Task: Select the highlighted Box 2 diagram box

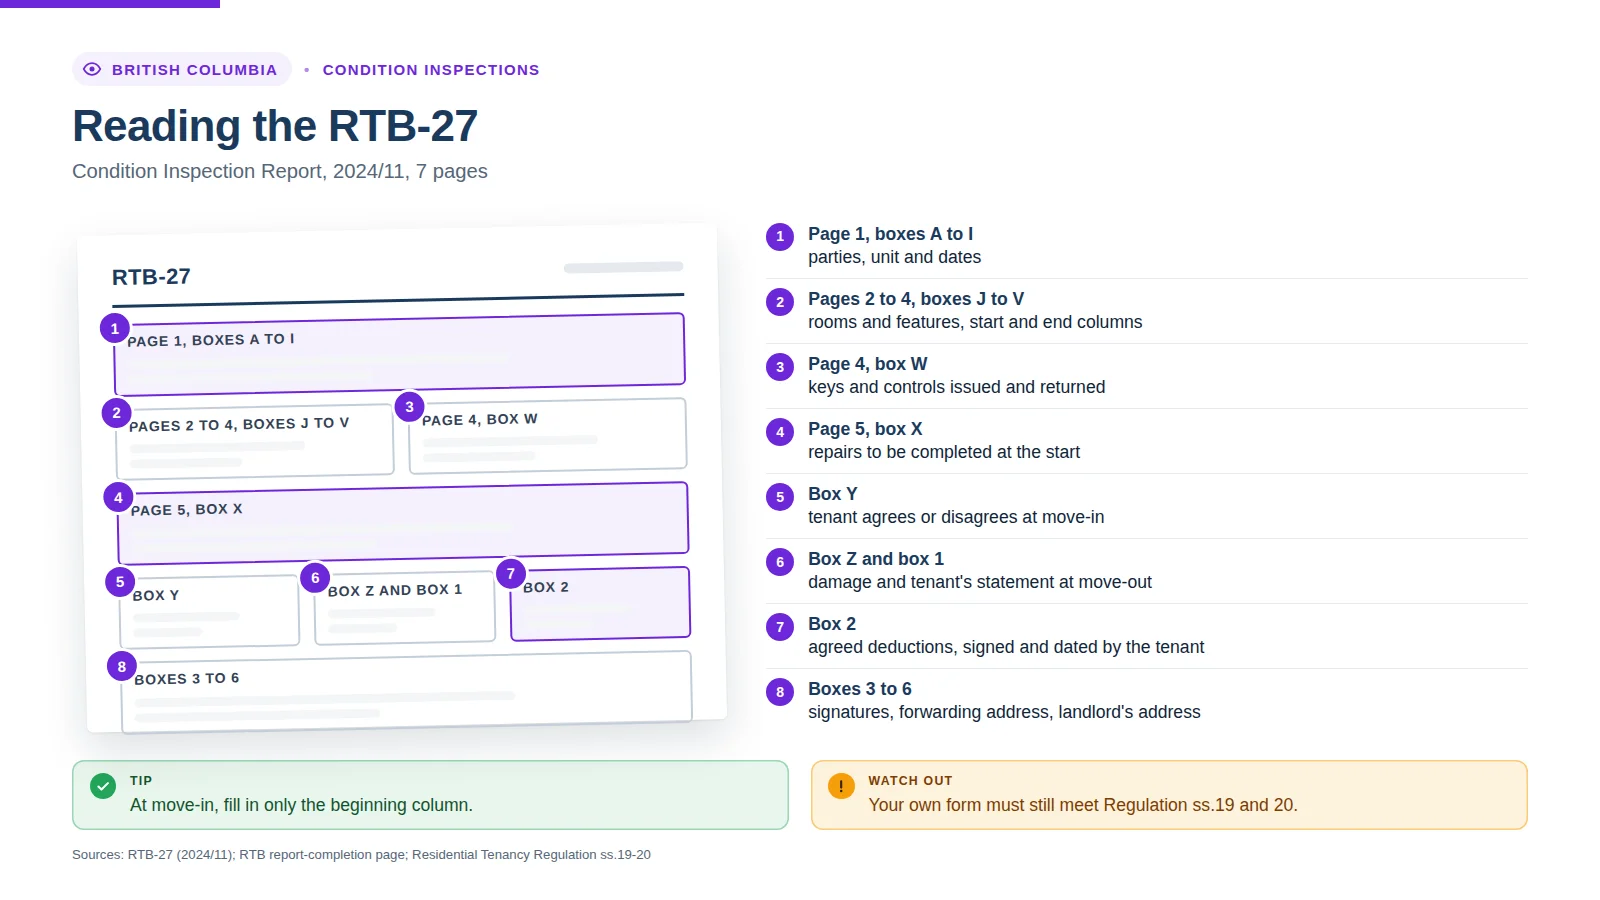Action: (x=600, y=603)
